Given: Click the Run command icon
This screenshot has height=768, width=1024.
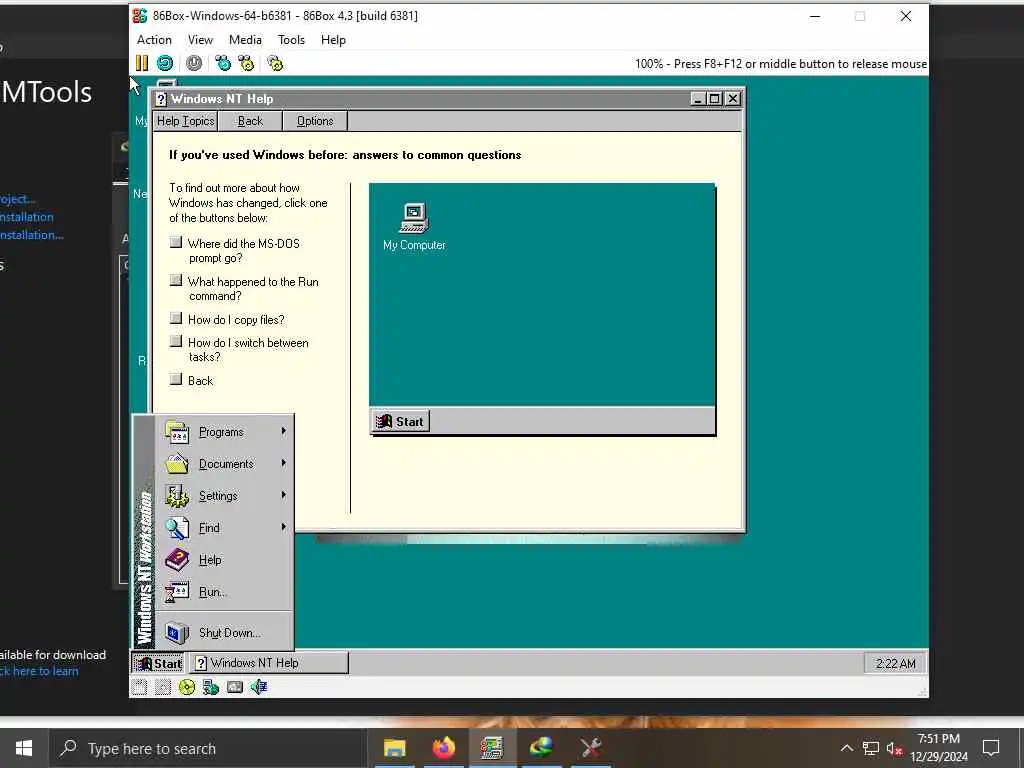Looking at the screenshot, I should point(177,592).
